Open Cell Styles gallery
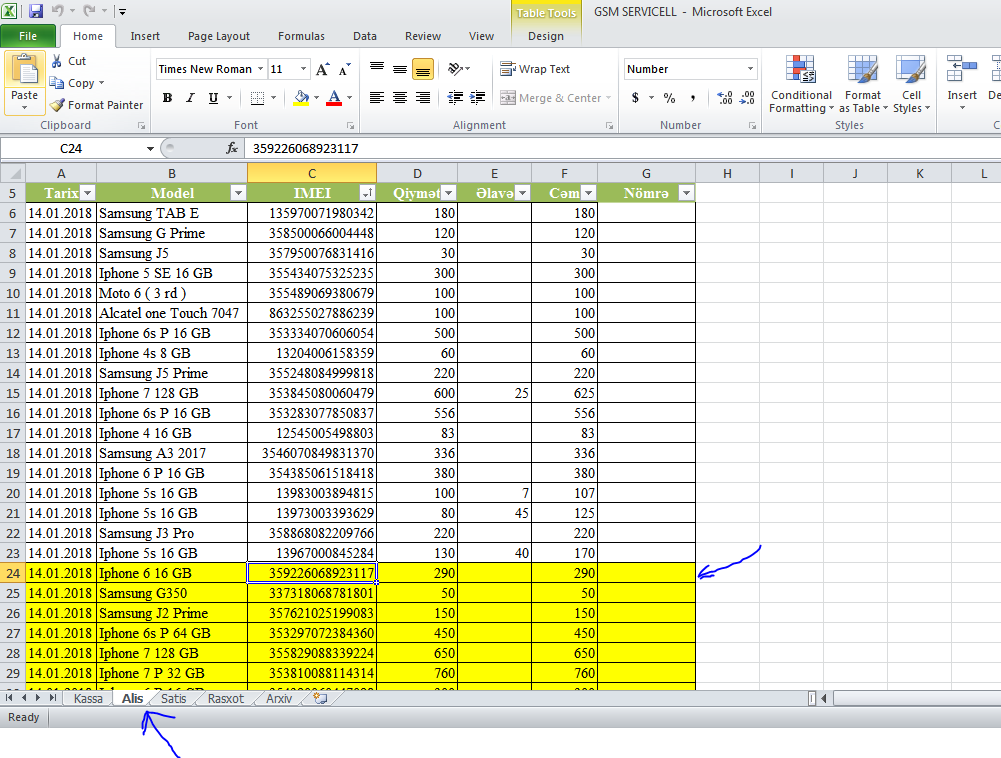The width and height of the screenshot is (1001, 758). coord(911,84)
